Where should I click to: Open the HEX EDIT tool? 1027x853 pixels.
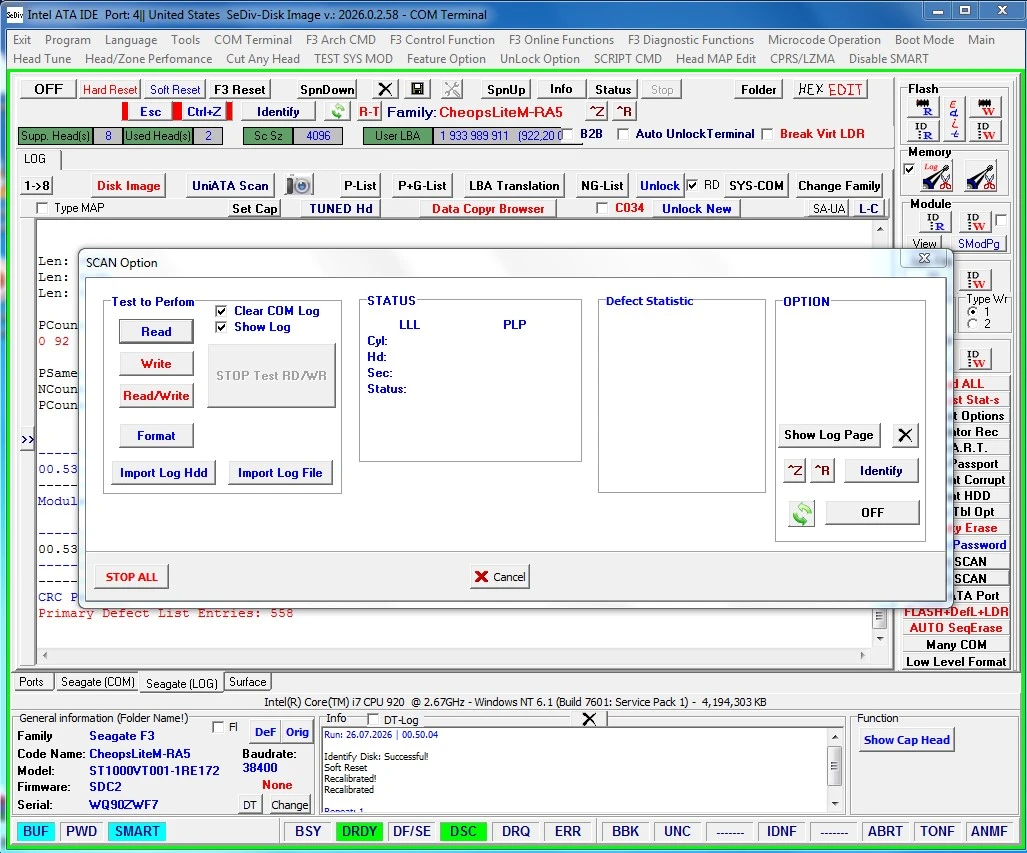pos(831,89)
